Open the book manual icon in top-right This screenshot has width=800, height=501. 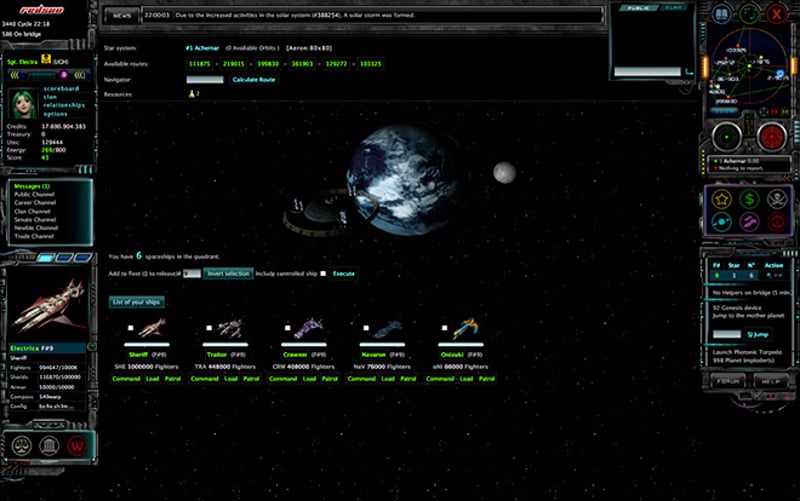pyautogui.click(x=720, y=14)
